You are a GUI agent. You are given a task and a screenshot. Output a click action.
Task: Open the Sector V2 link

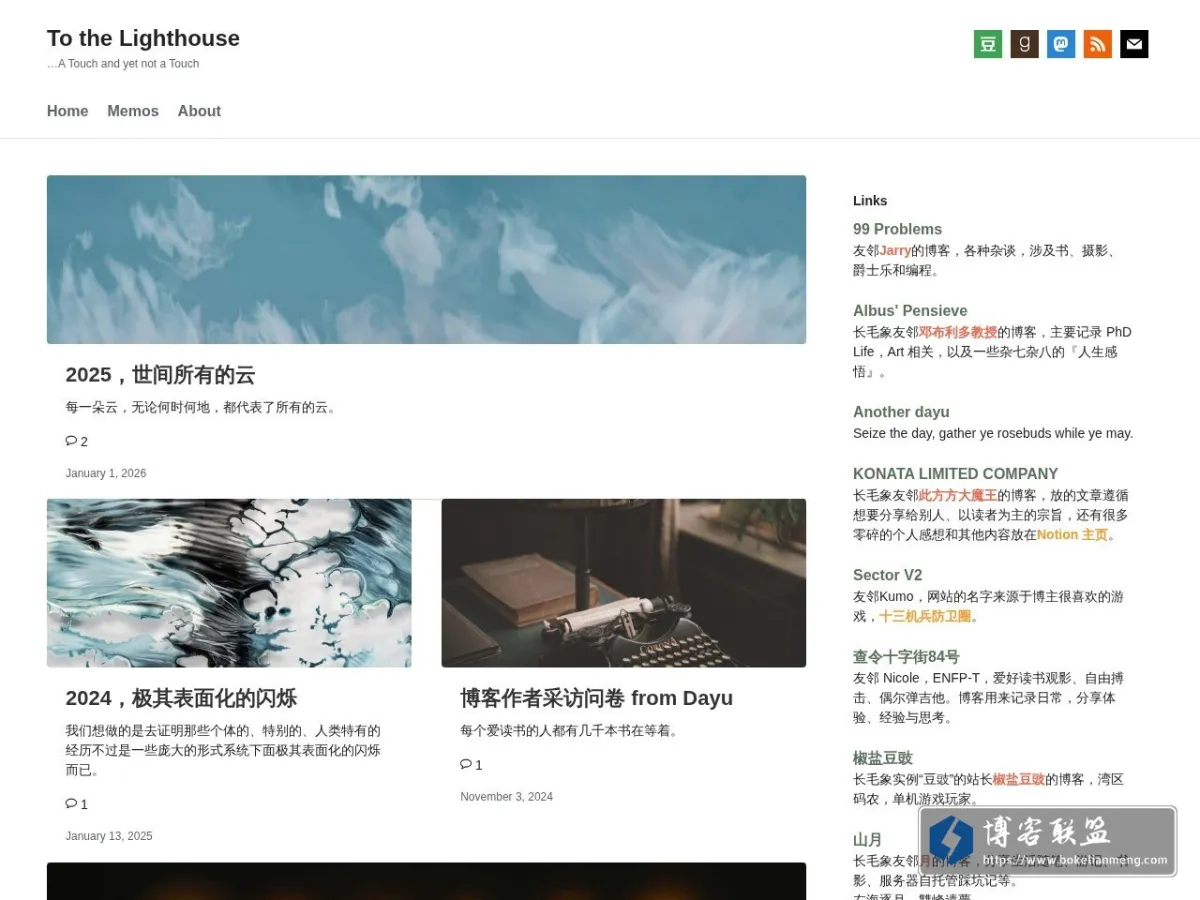(887, 575)
